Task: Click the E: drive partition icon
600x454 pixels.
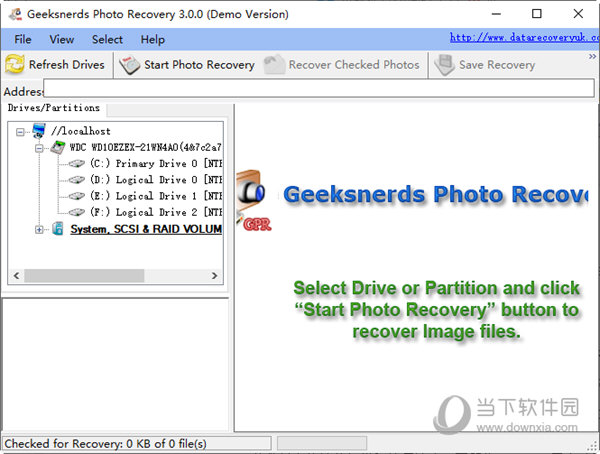Action: pyautogui.click(x=76, y=196)
